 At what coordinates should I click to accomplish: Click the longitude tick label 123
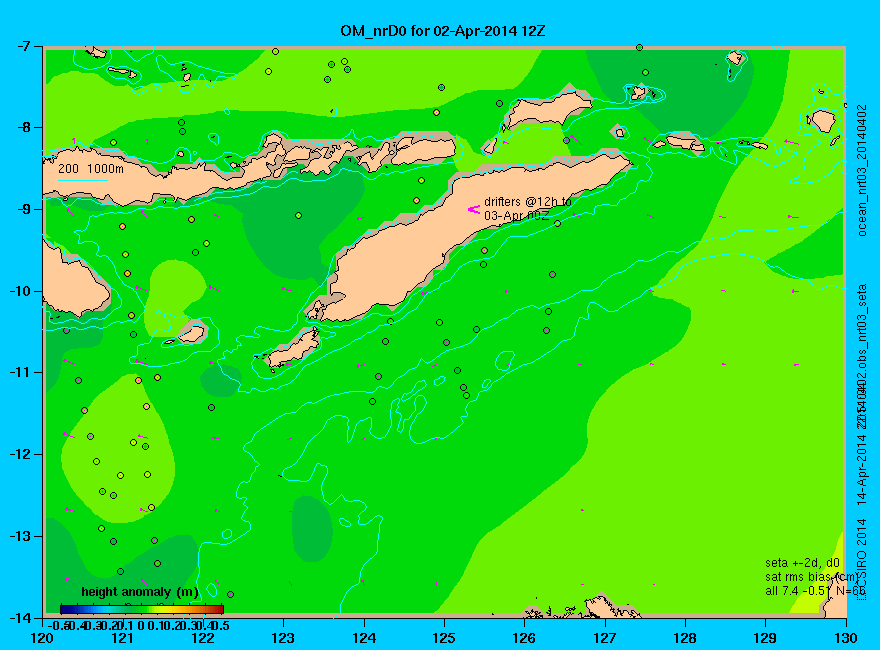[283, 638]
